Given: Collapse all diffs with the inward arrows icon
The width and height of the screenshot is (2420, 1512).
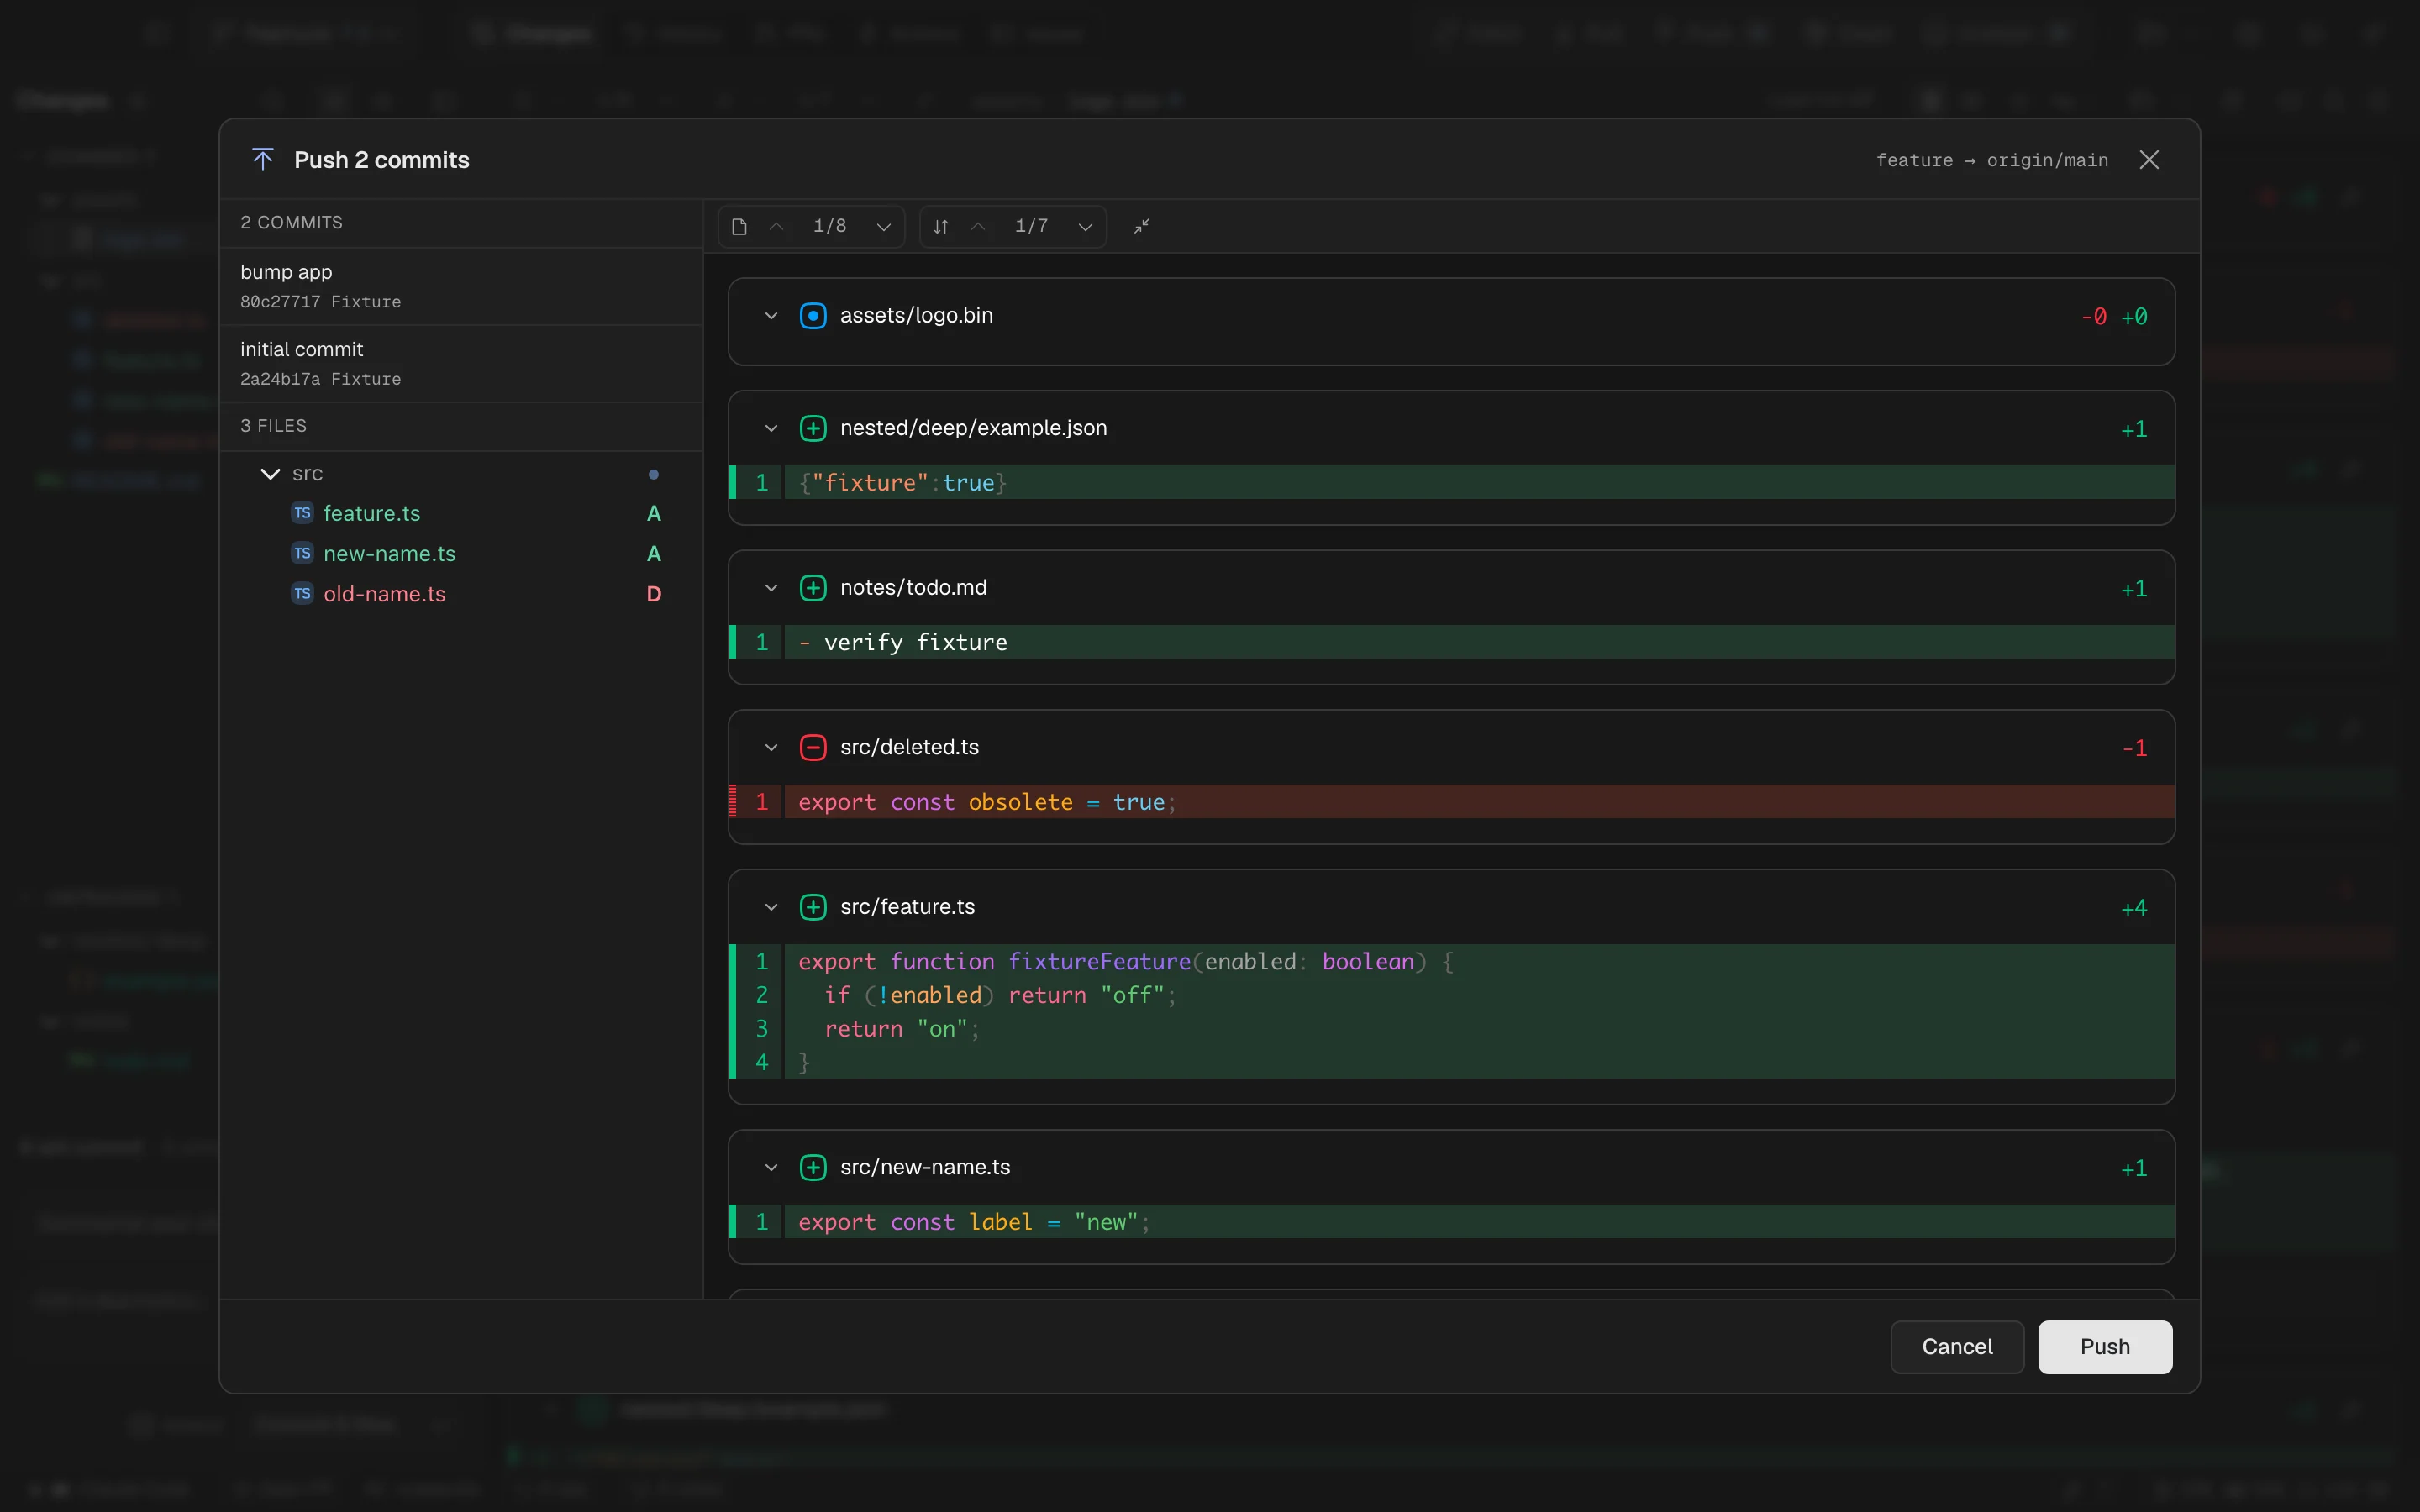Looking at the screenshot, I should click(1142, 227).
